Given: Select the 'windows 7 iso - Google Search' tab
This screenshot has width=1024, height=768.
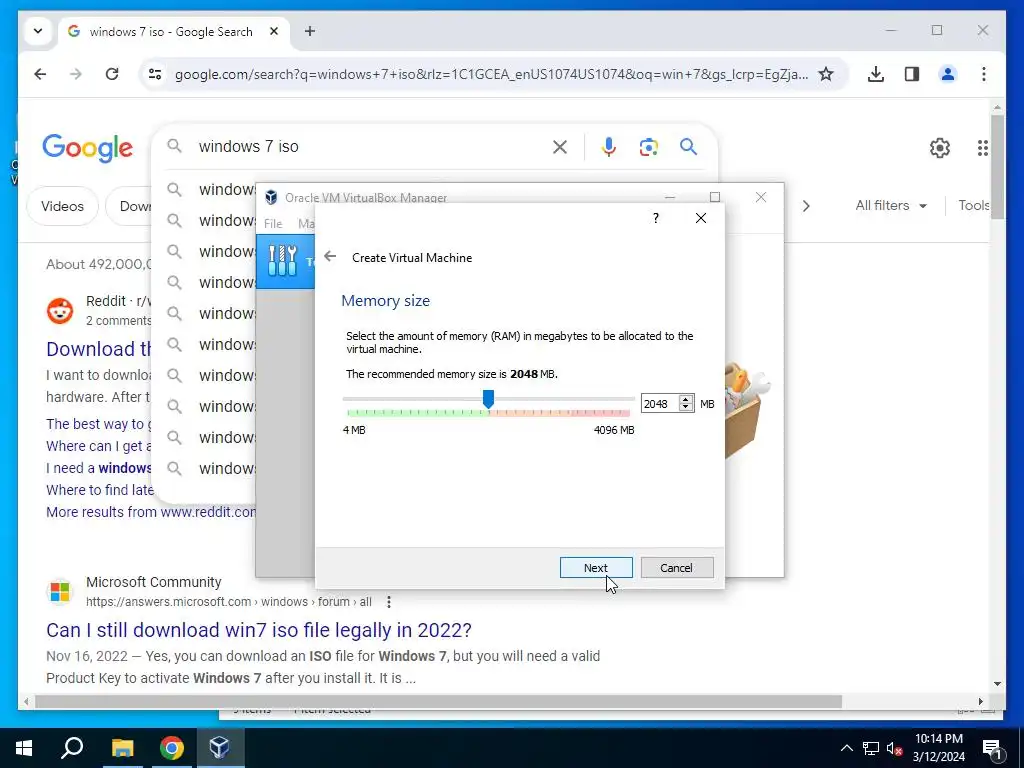Looking at the screenshot, I should [x=174, y=31].
